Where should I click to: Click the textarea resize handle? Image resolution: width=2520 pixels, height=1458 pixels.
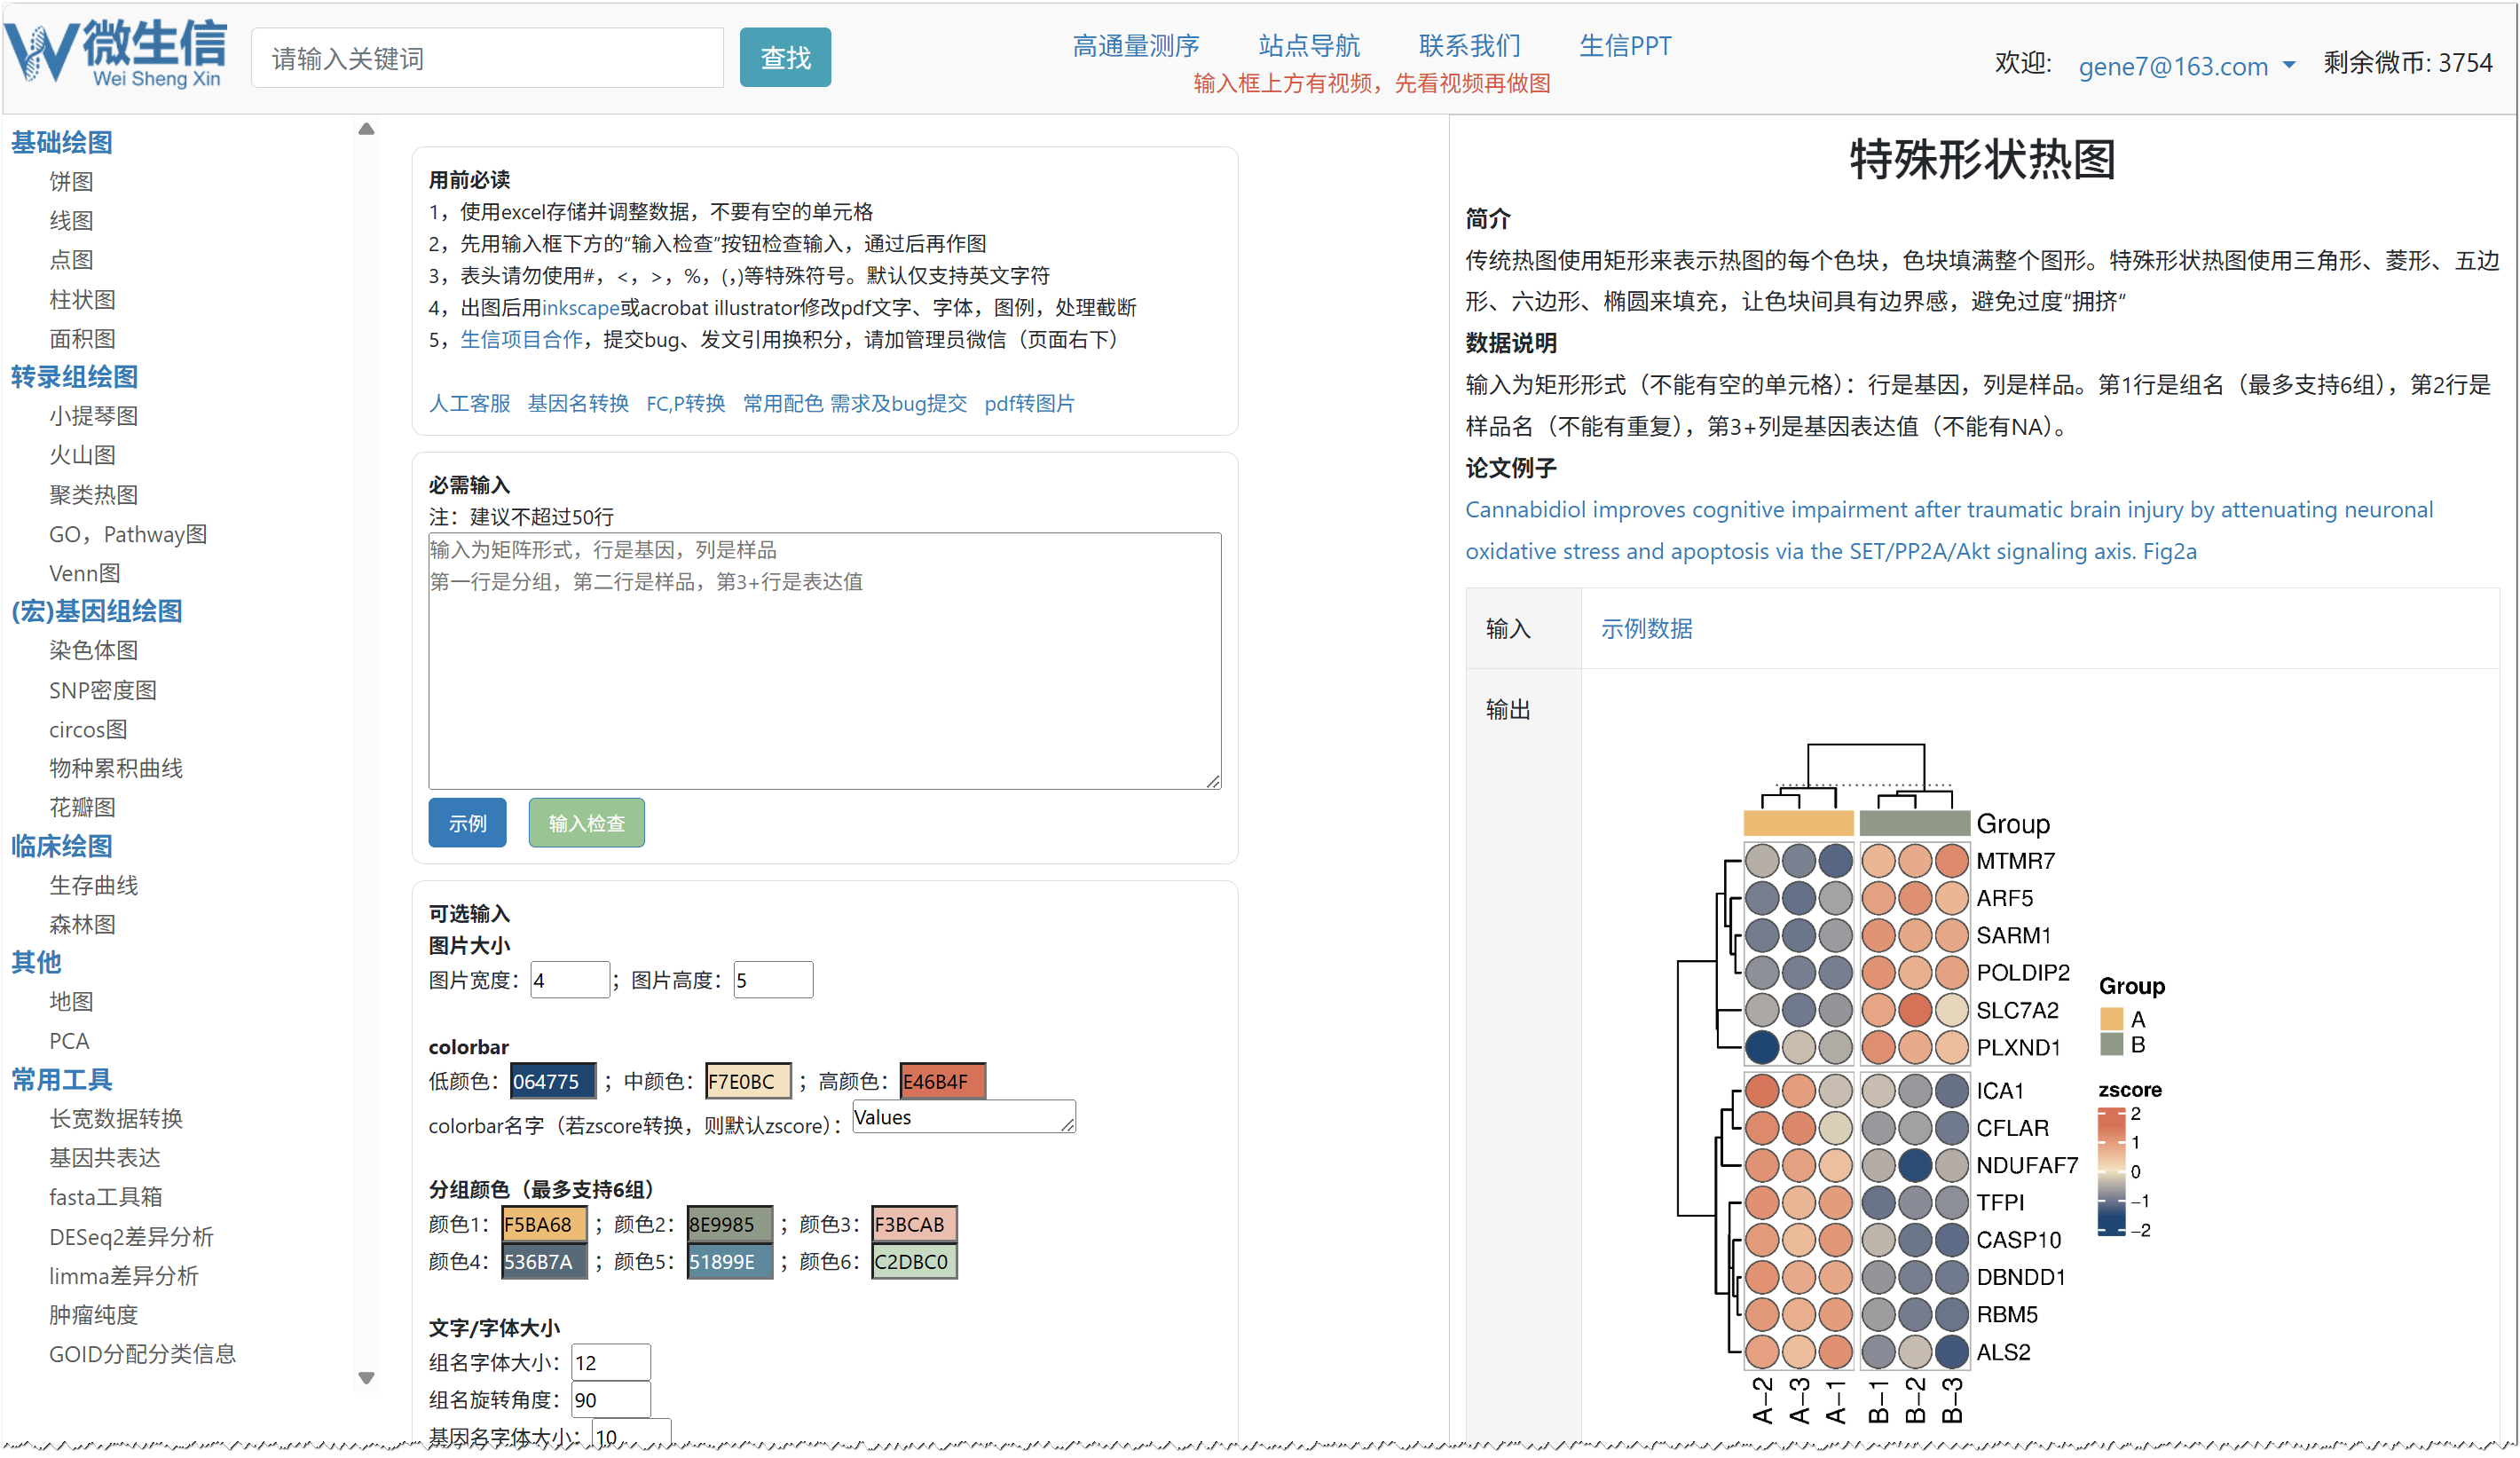(x=1212, y=781)
